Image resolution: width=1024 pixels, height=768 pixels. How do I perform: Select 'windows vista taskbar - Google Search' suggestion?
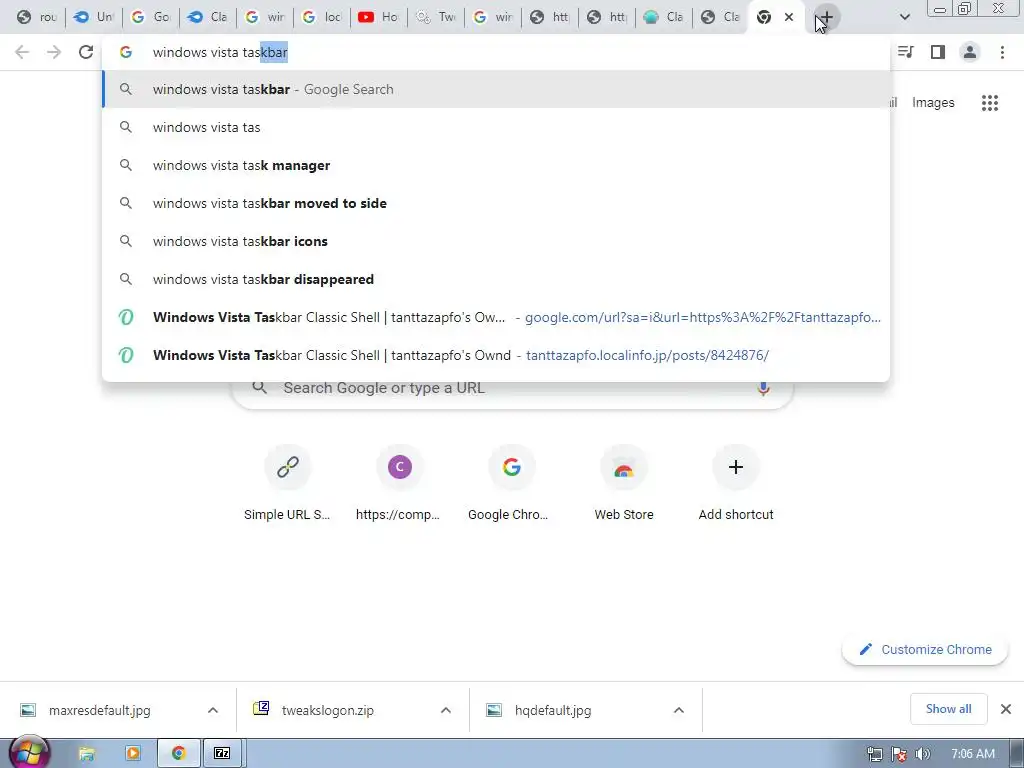point(496,89)
